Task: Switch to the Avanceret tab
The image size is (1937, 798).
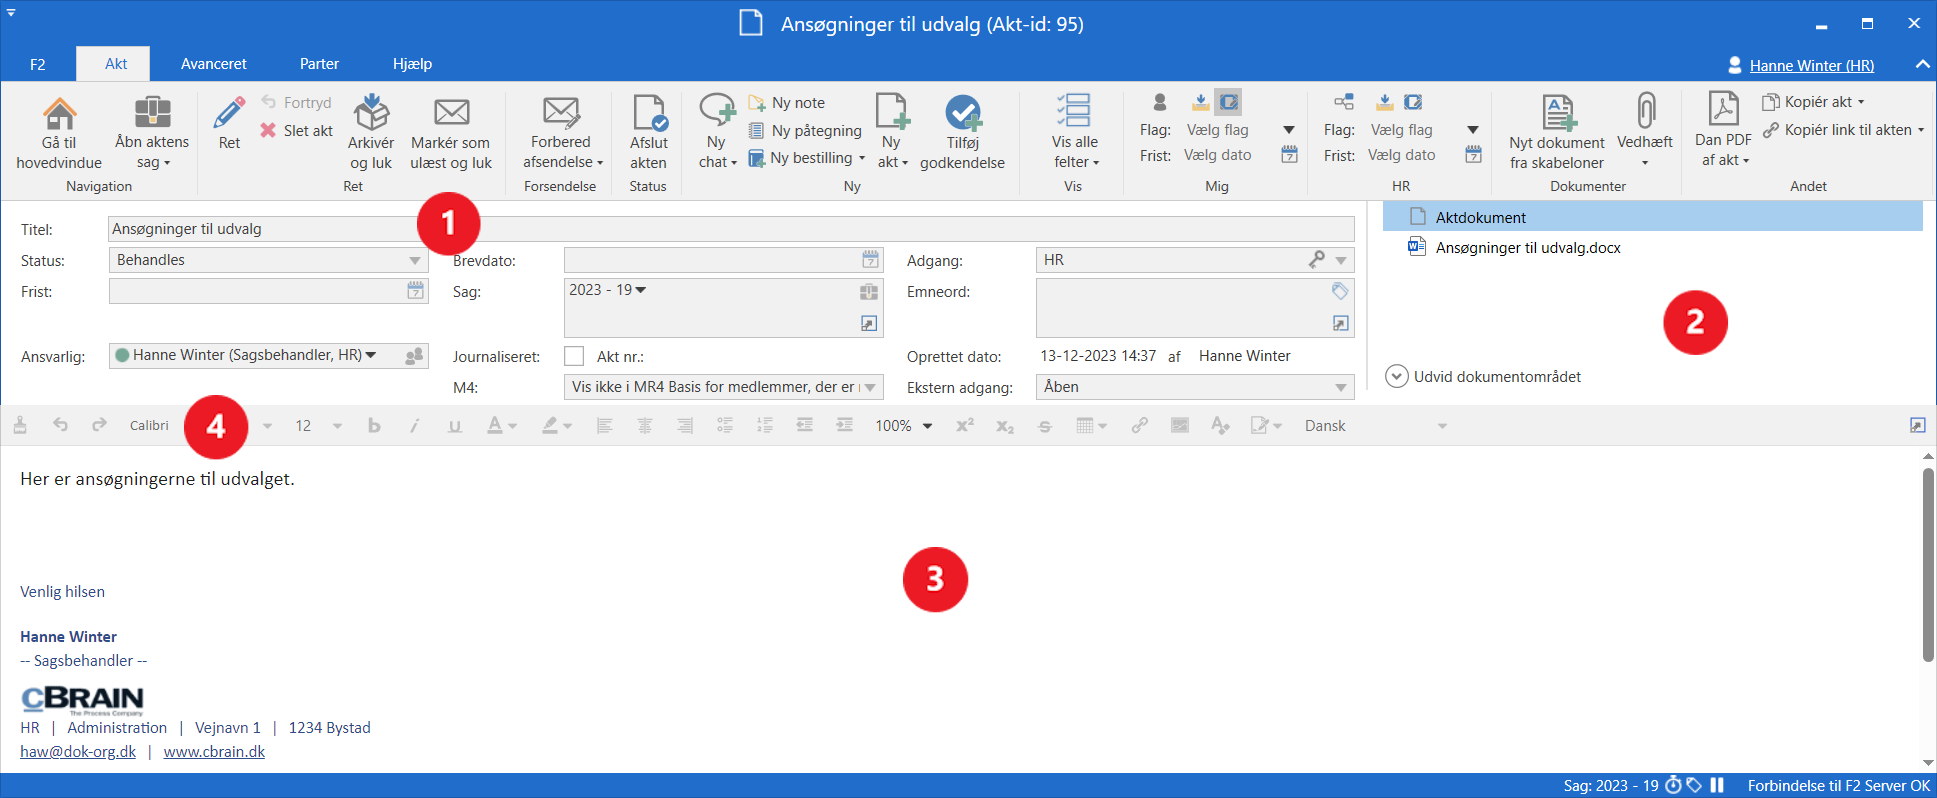Action: click(214, 64)
